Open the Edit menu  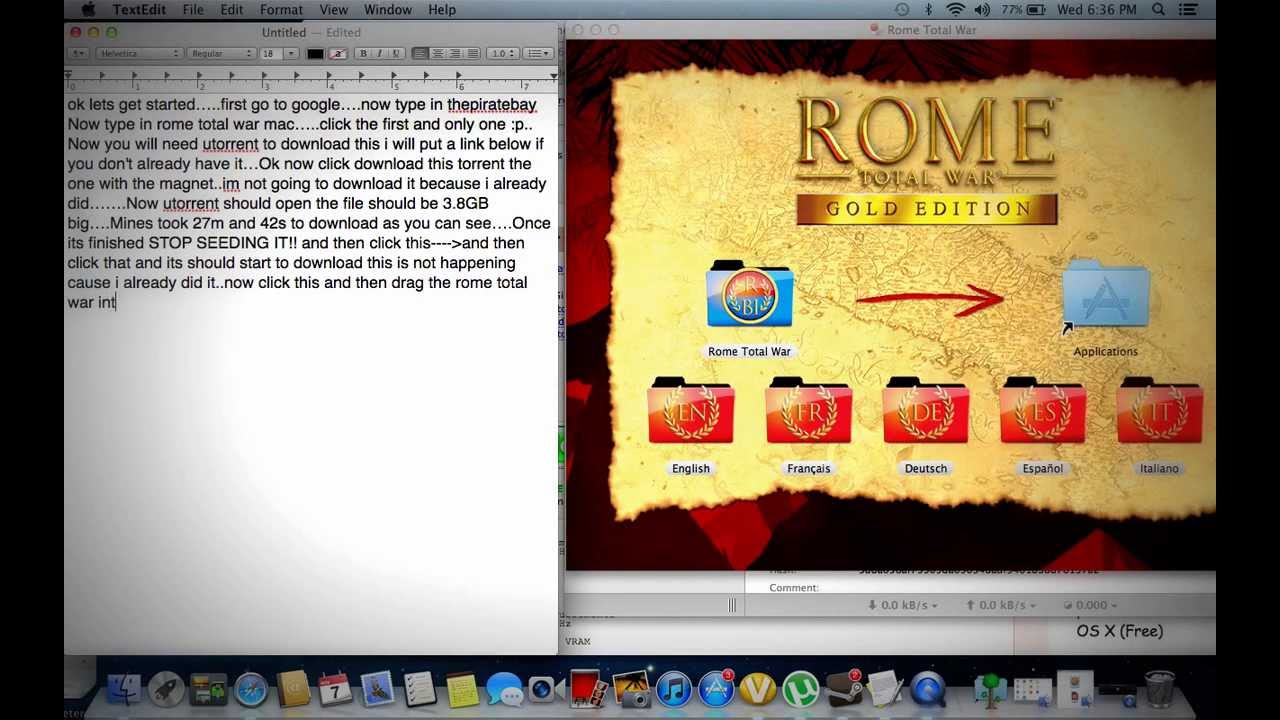(231, 10)
